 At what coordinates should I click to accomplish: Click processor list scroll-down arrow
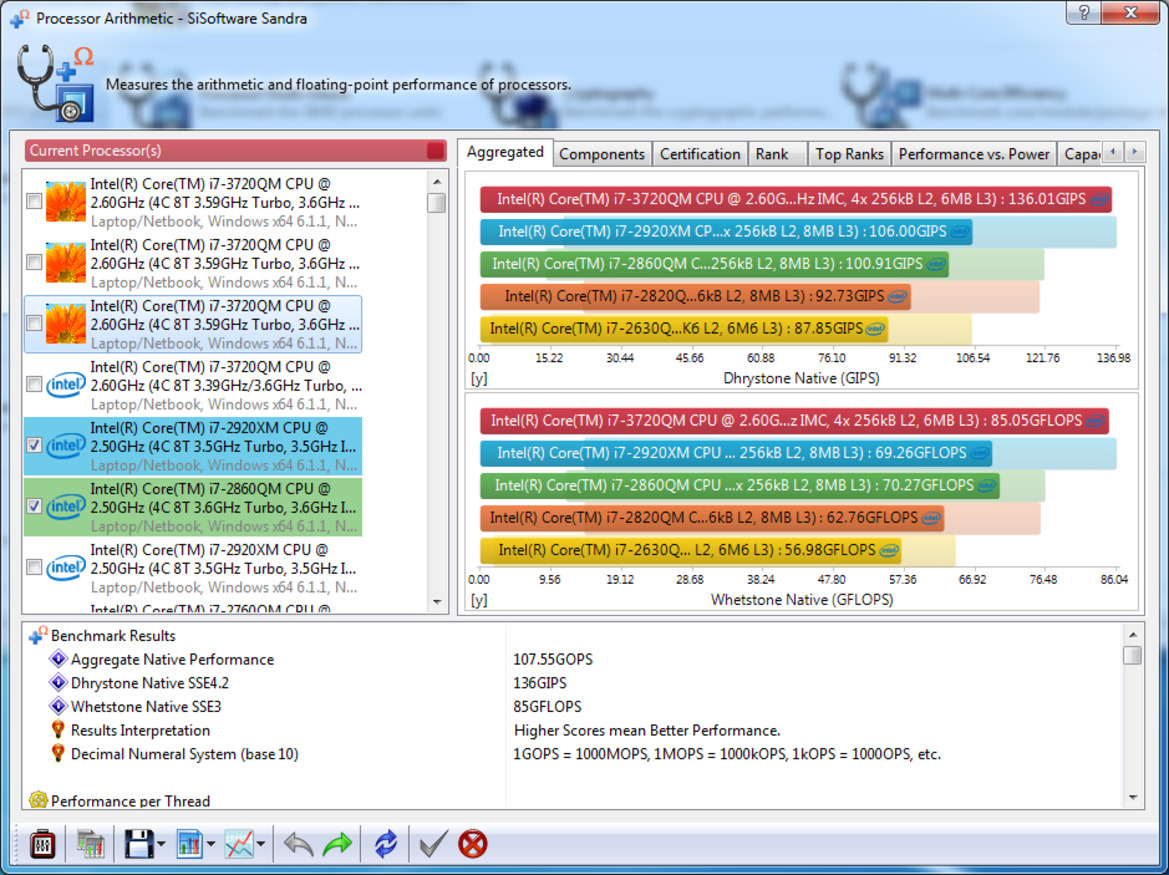[437, 601]
